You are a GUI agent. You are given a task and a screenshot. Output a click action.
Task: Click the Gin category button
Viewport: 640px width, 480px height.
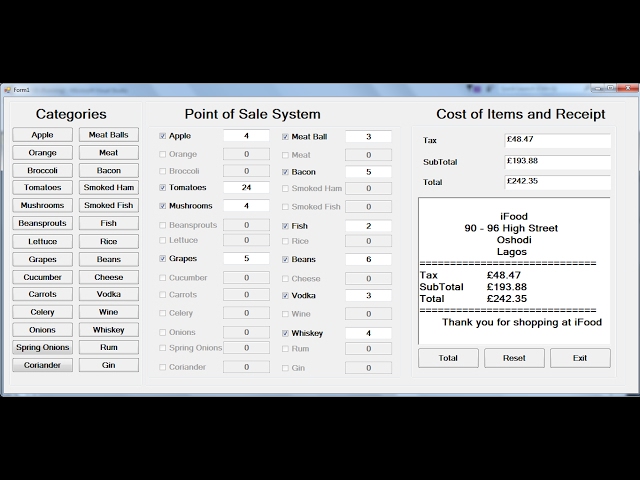point(109,365)
